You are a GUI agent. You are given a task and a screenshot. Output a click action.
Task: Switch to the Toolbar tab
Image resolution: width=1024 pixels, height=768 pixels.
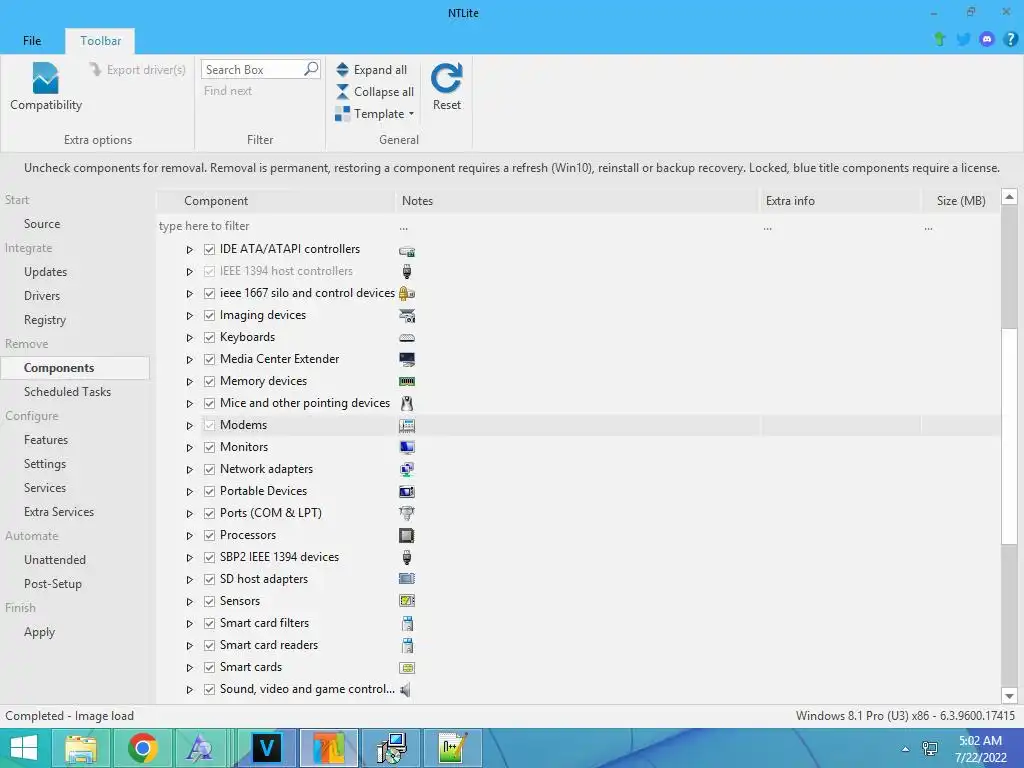101,40
